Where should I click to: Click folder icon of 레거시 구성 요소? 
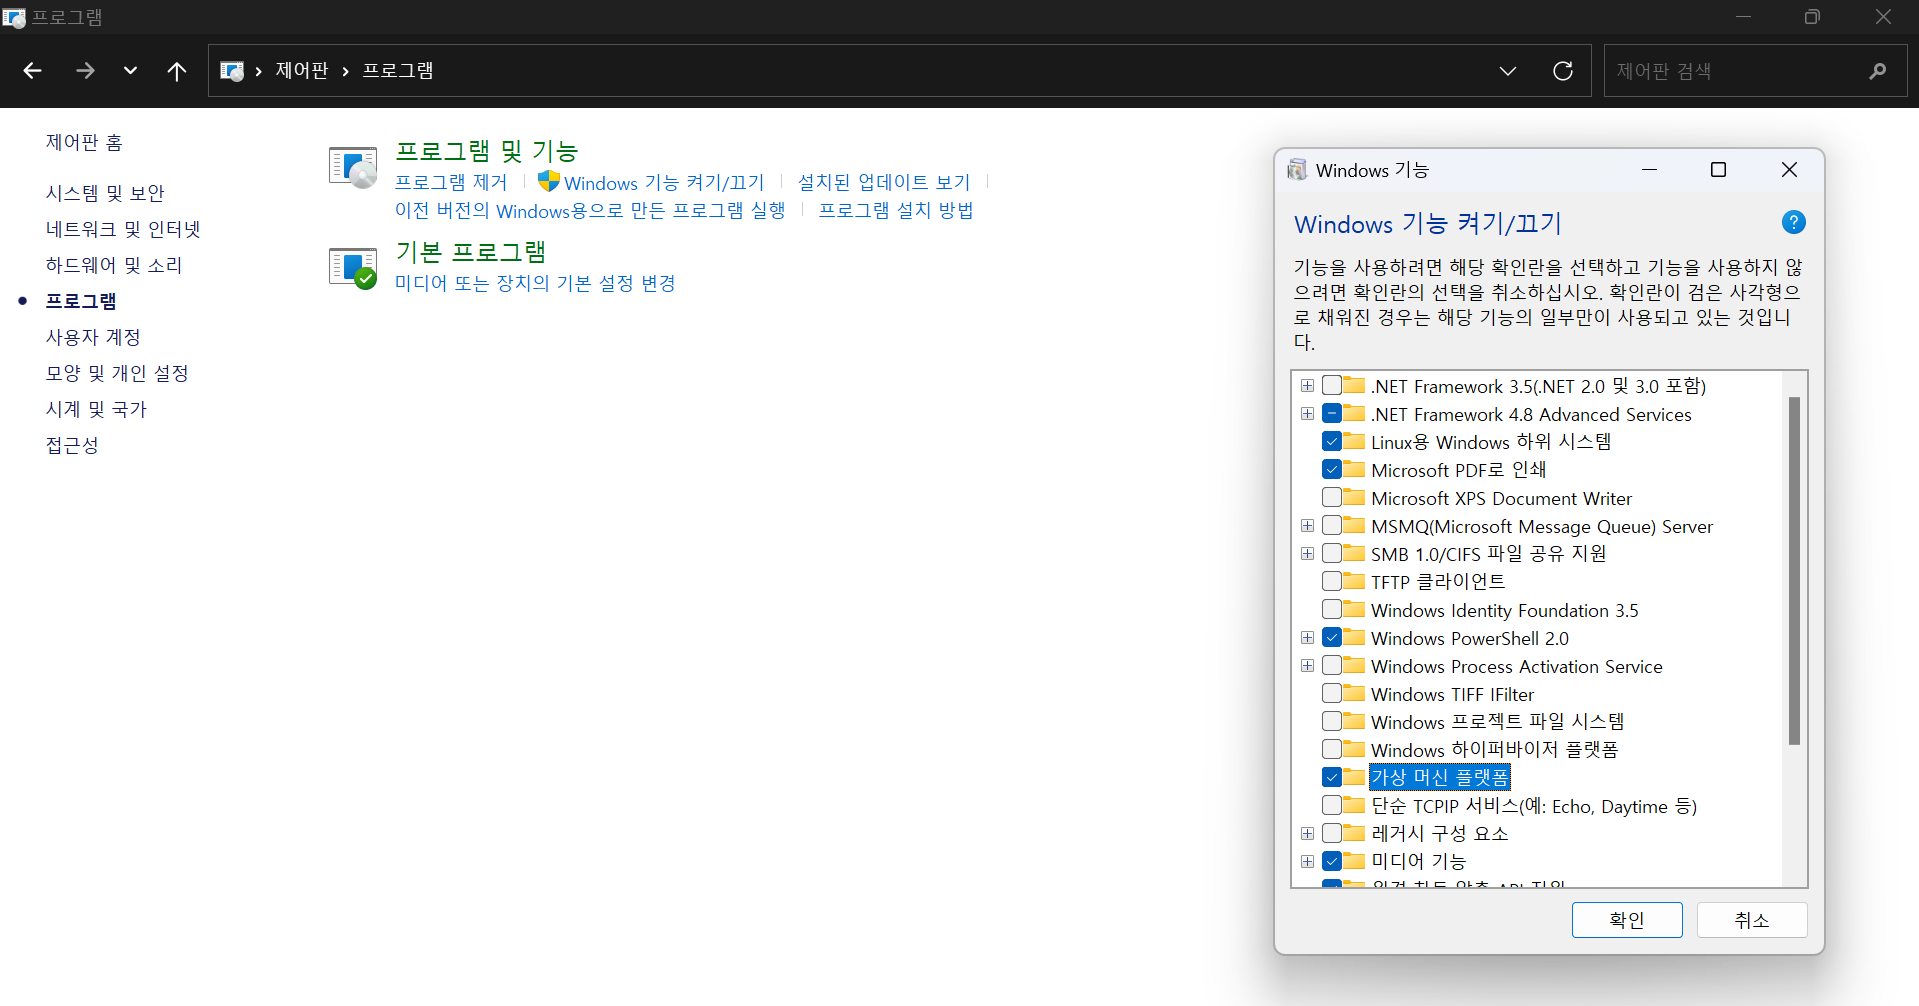point(1355,832)
